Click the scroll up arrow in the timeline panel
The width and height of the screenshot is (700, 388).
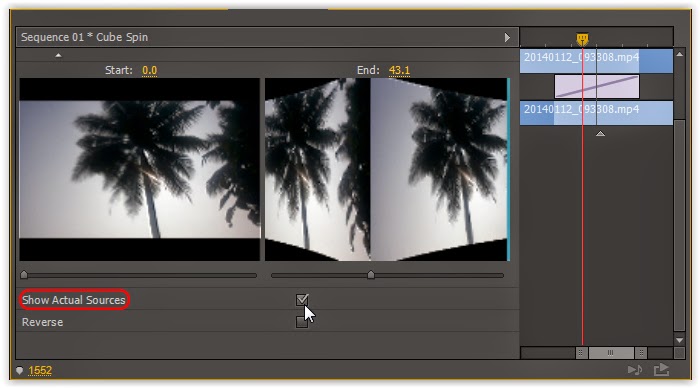[x=679, y=54]
